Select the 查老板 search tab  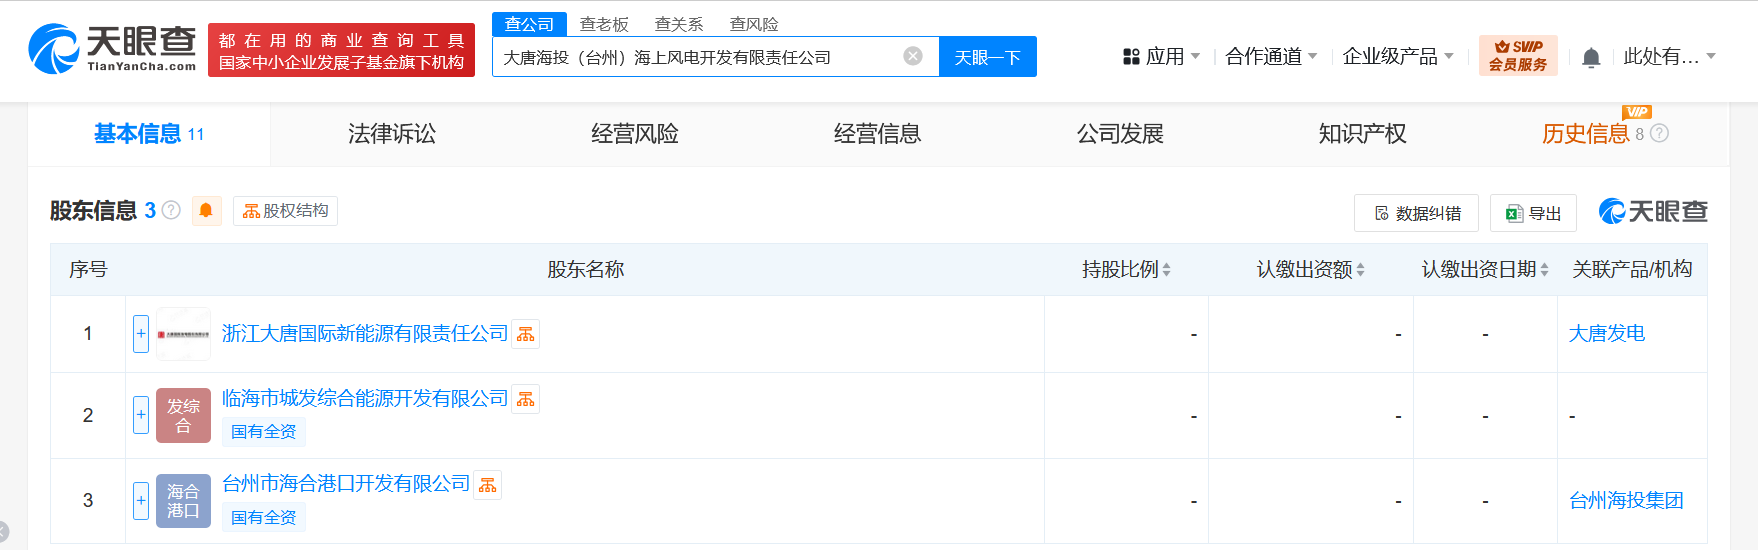604,24
